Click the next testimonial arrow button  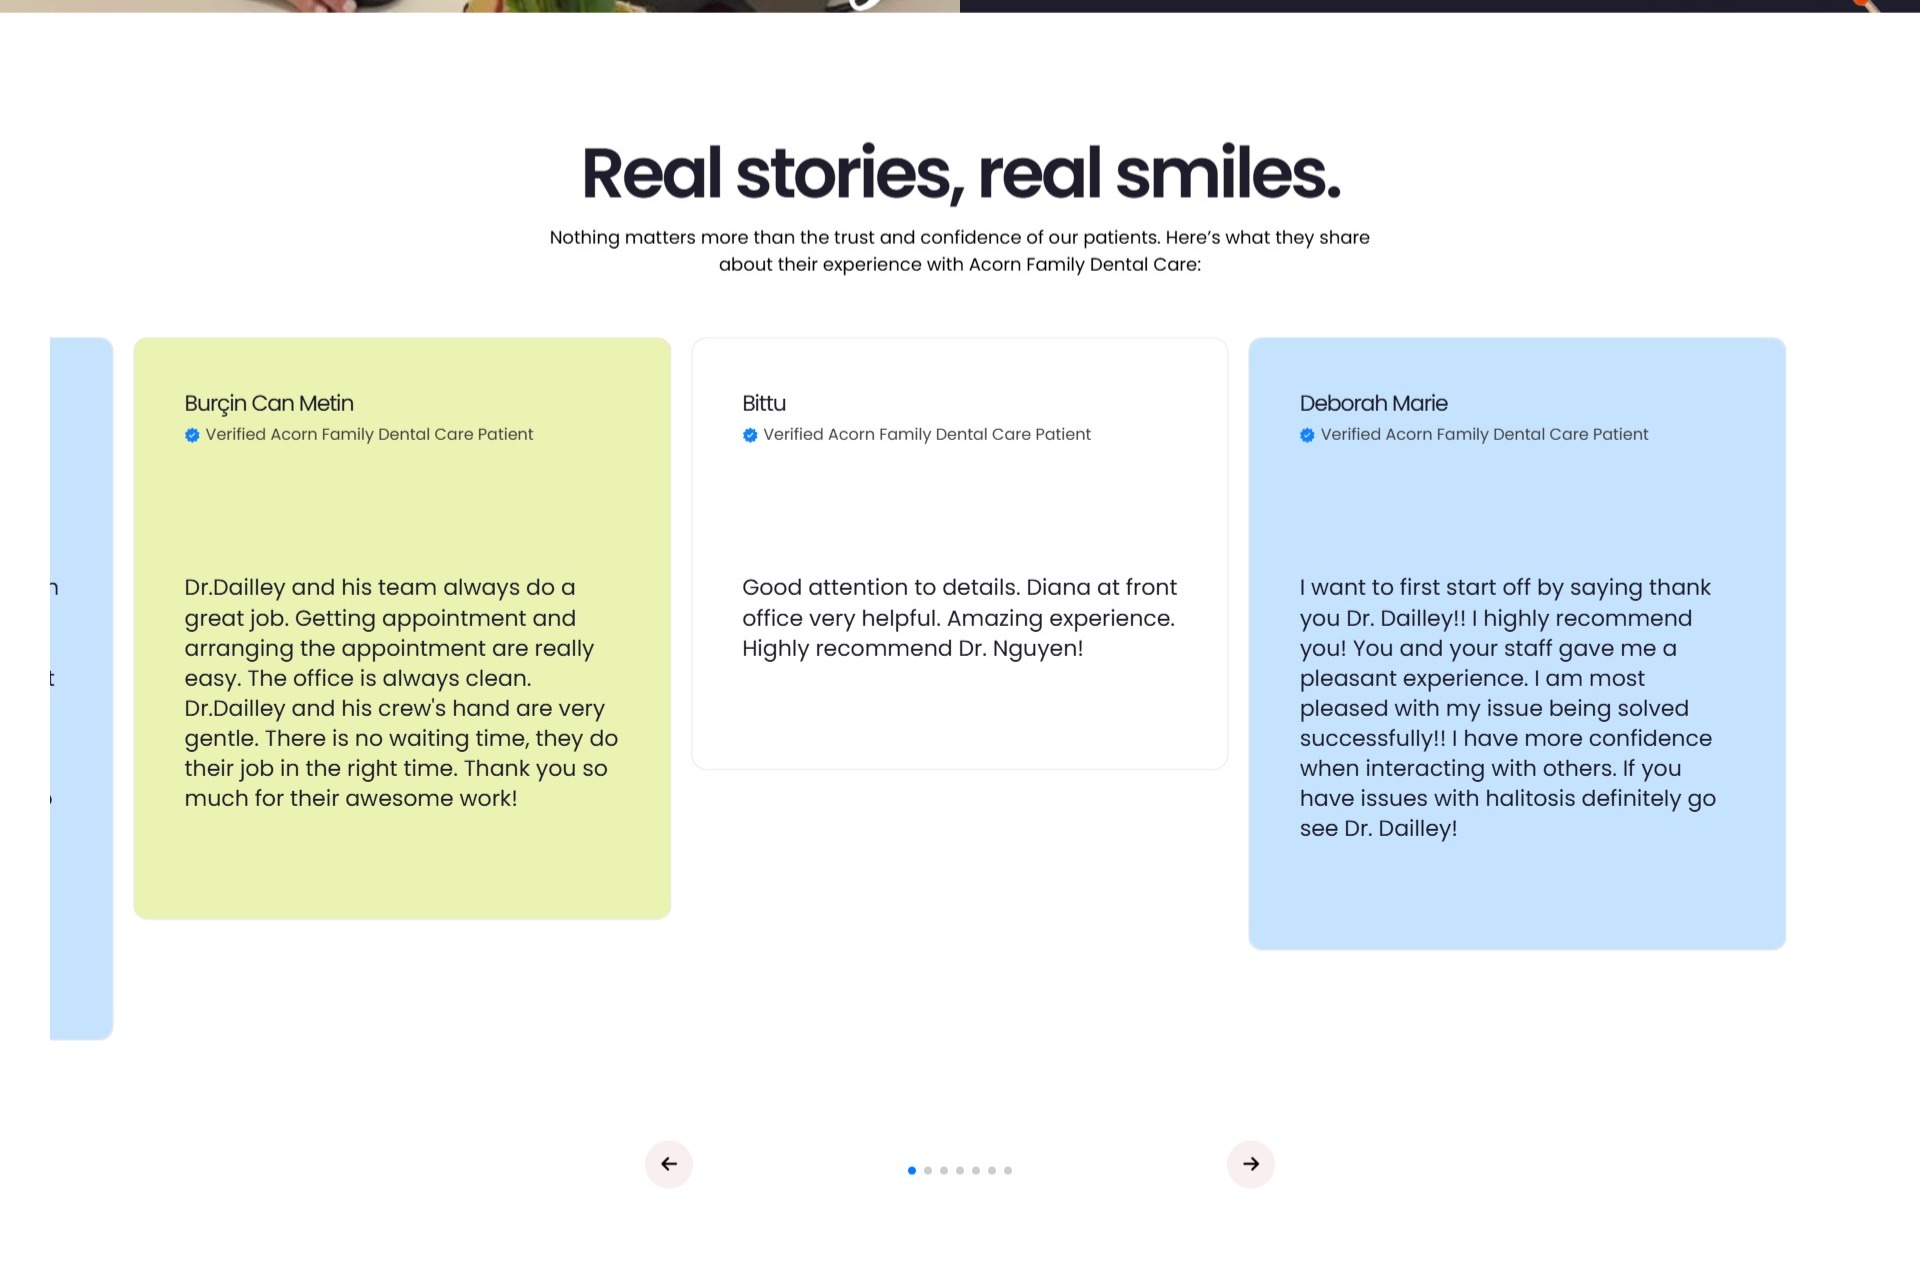tap(1250, 1164)
